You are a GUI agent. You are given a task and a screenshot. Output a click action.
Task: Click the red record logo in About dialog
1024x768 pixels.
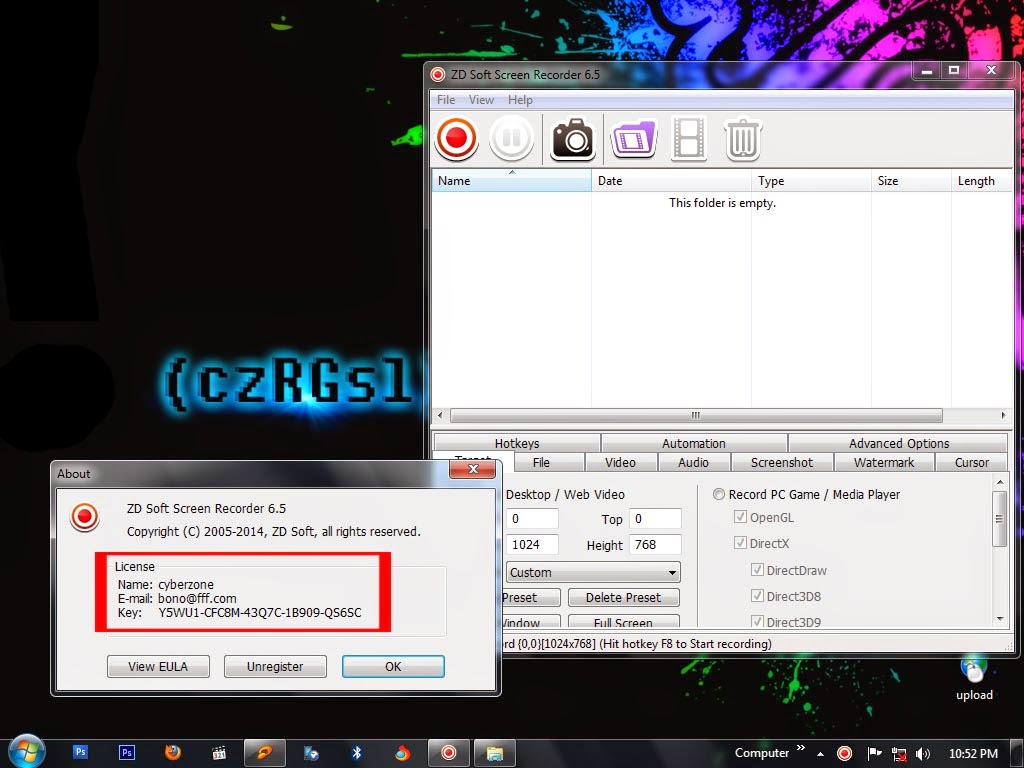pyautogui.click(x=84, y=517)
